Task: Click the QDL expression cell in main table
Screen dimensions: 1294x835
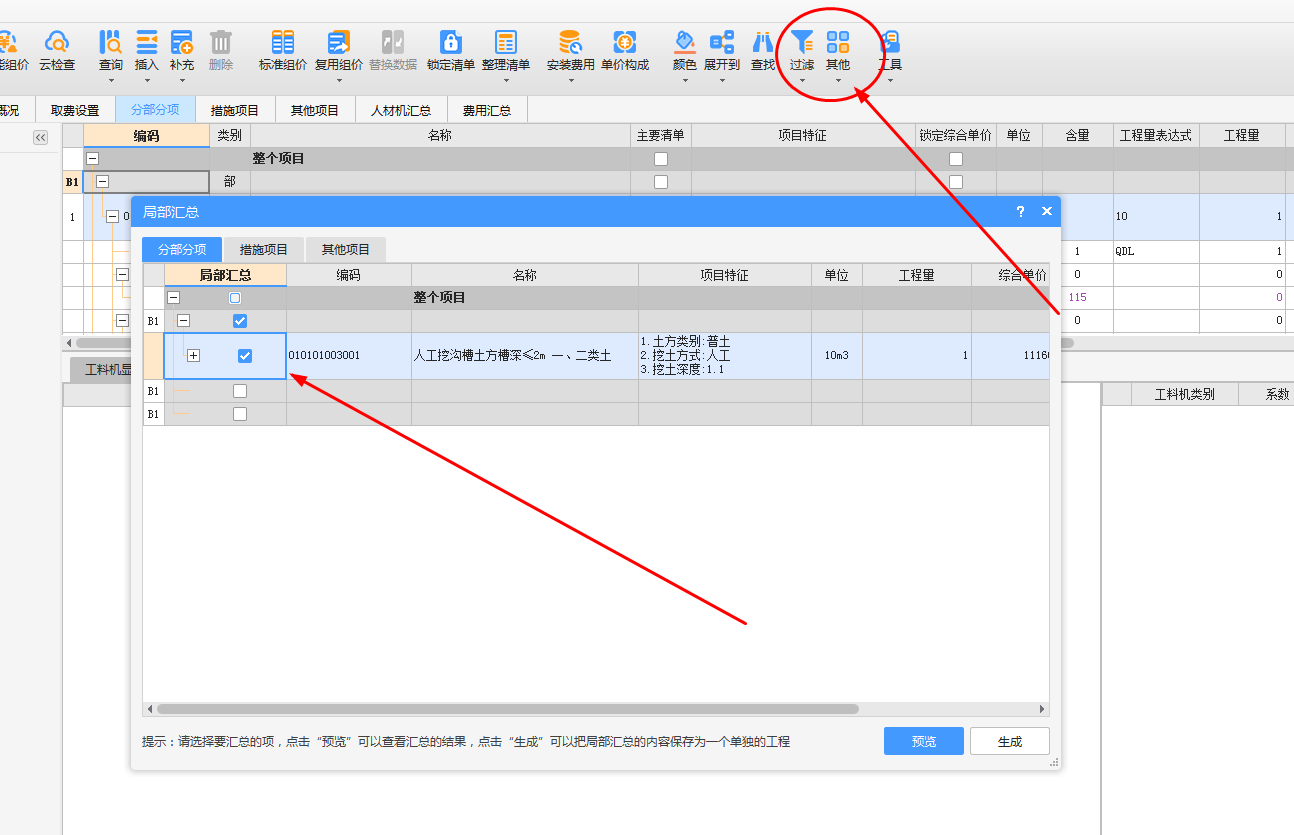Action: tap(1156, 252)
